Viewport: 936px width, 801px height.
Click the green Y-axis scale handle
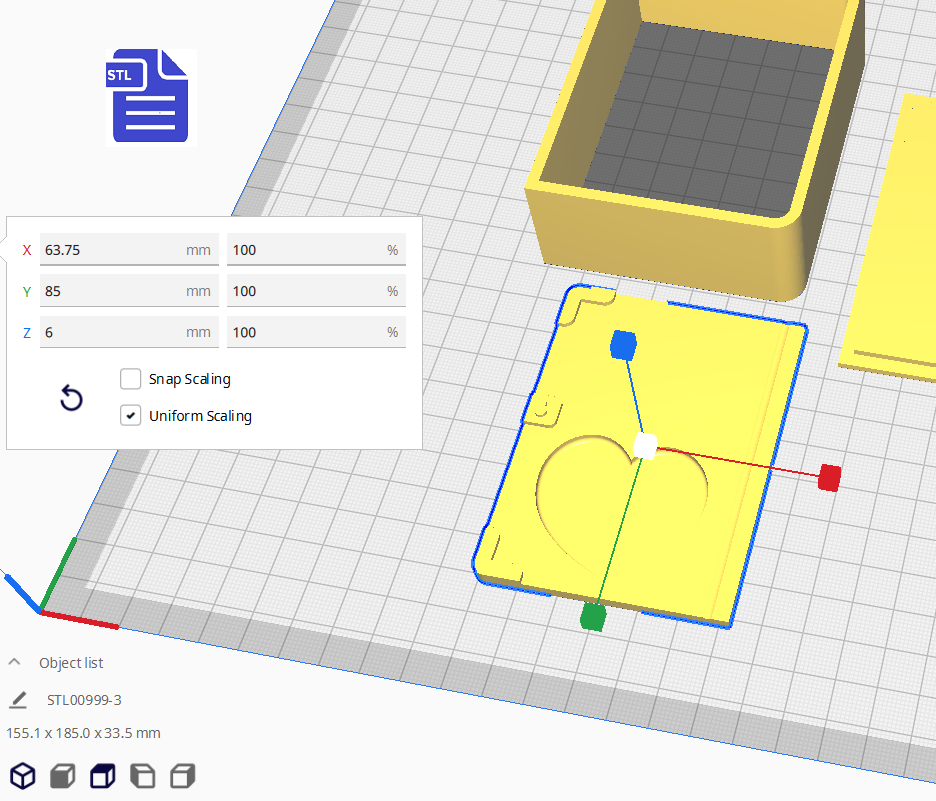593,617
